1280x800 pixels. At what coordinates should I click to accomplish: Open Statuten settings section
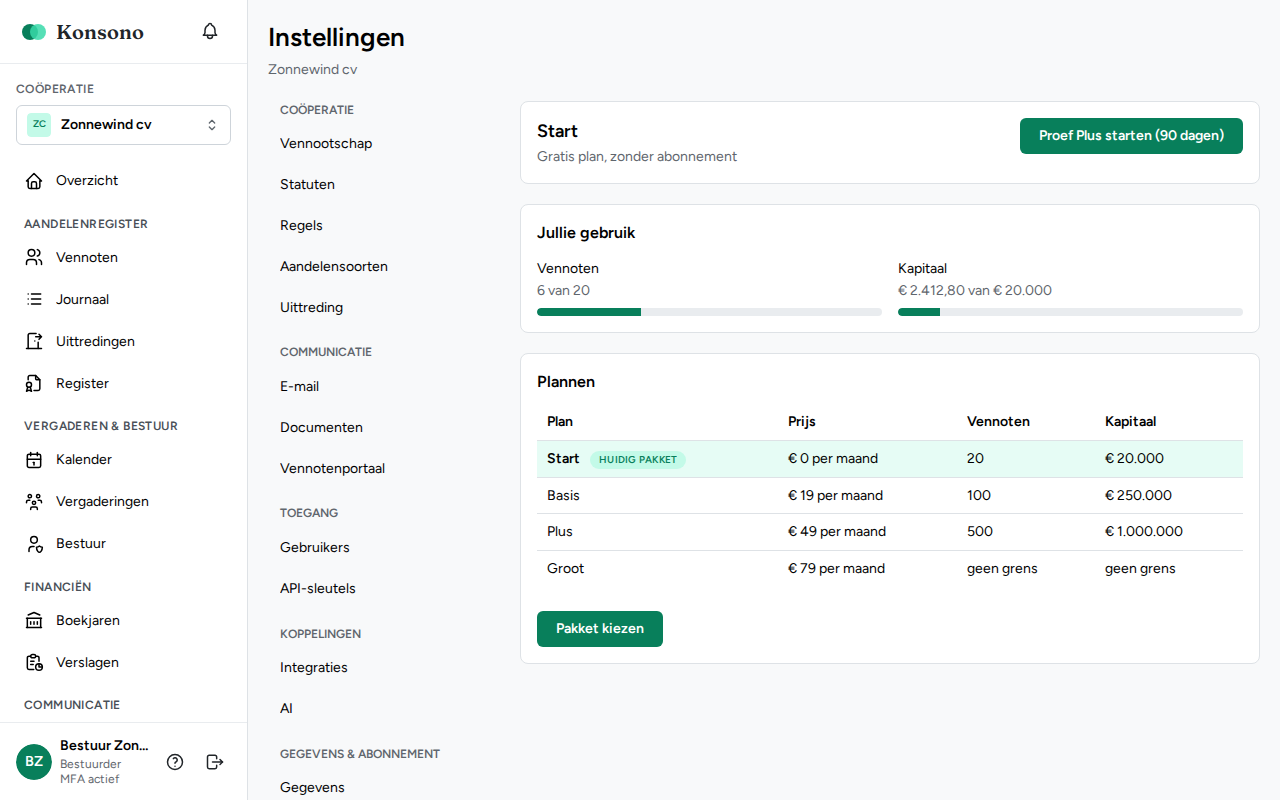click(307, 185)
